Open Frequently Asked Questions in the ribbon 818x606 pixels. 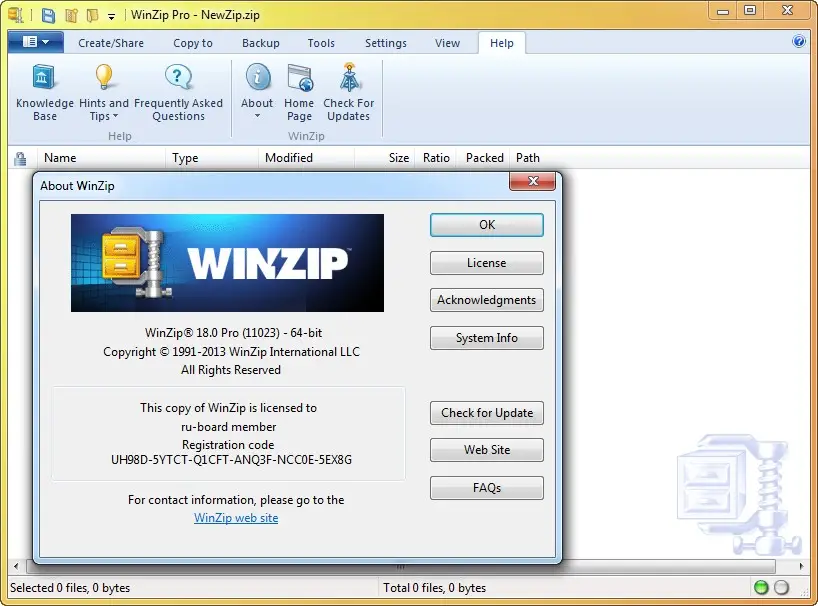click(178, 93)
